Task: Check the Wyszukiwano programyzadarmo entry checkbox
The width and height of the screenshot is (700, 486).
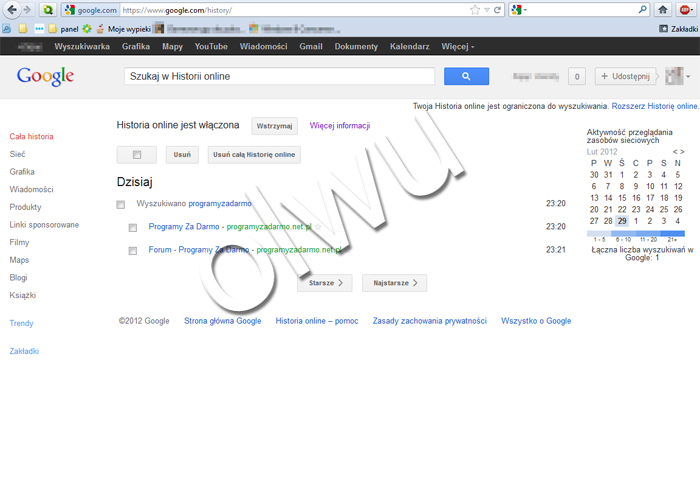Action: coord(121,204)
